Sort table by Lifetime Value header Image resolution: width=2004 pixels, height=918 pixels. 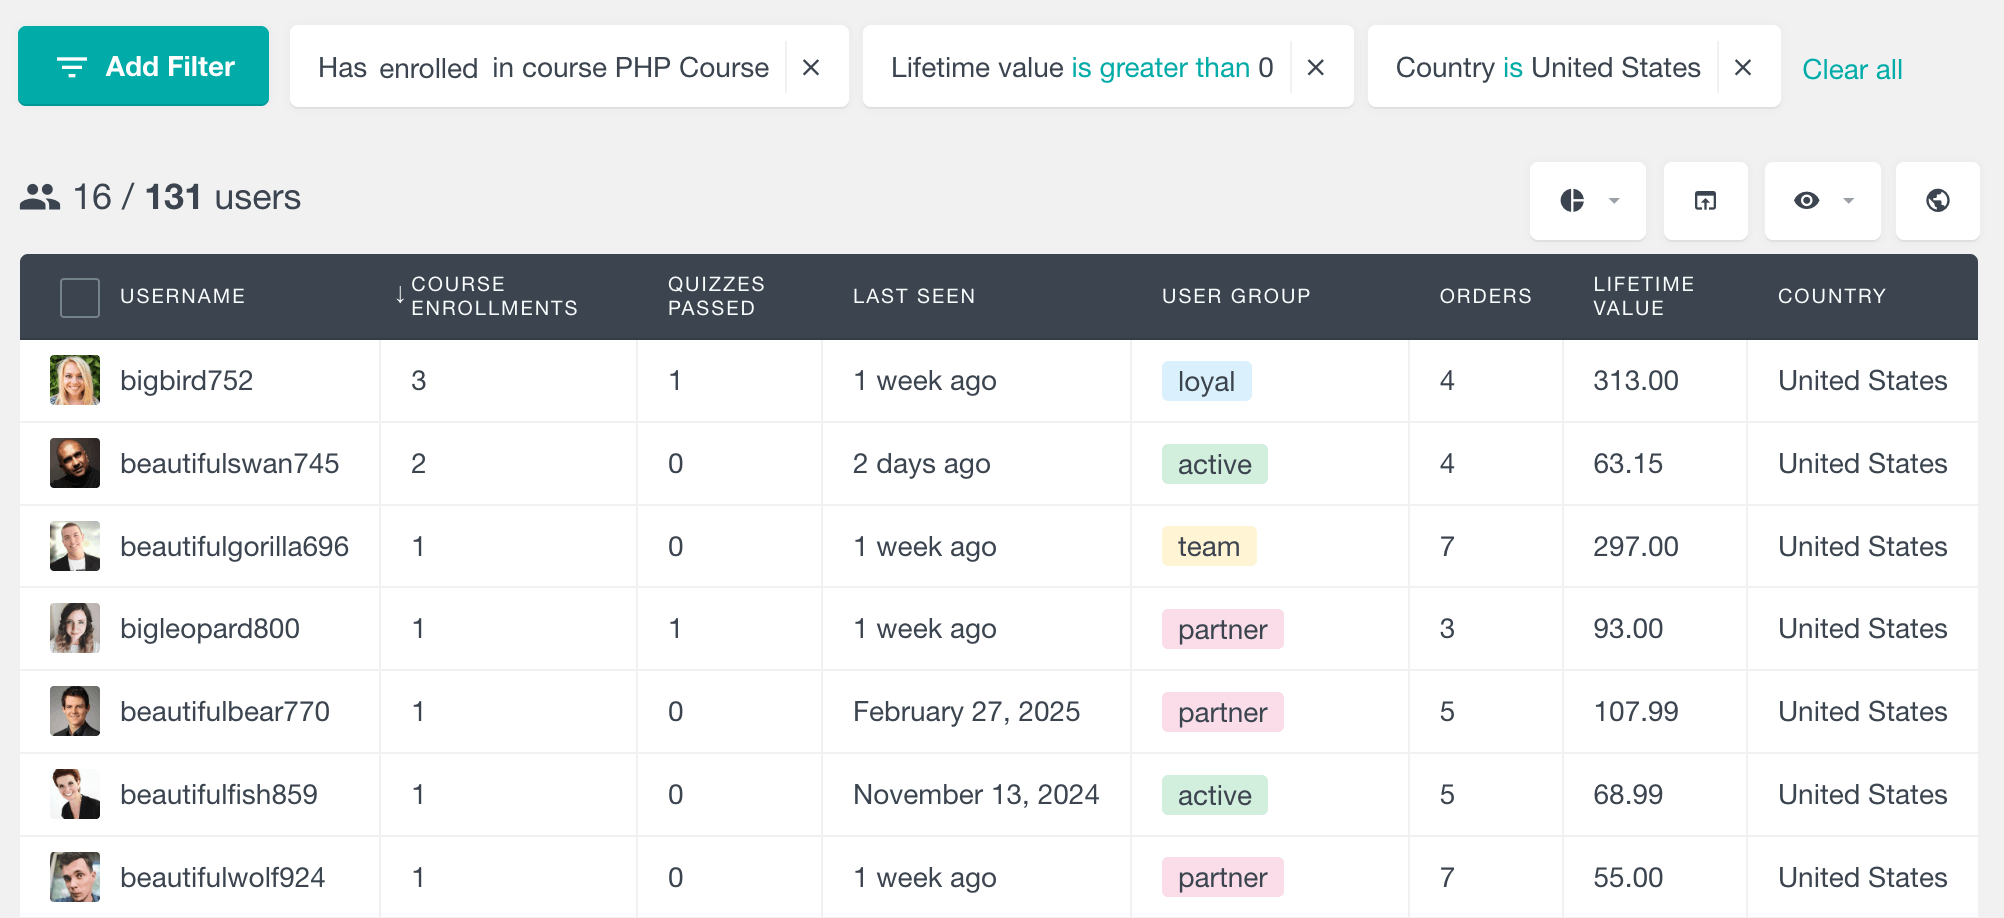point(1643,296)
